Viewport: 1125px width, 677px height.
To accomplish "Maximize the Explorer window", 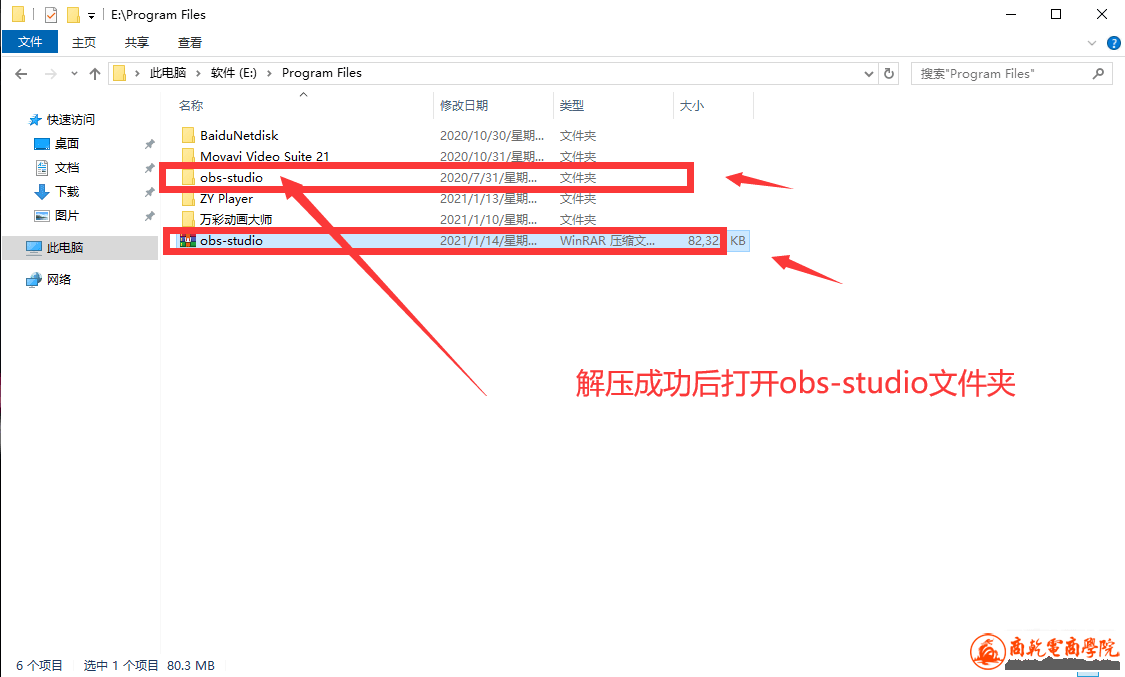I will tap(1056, 14).
